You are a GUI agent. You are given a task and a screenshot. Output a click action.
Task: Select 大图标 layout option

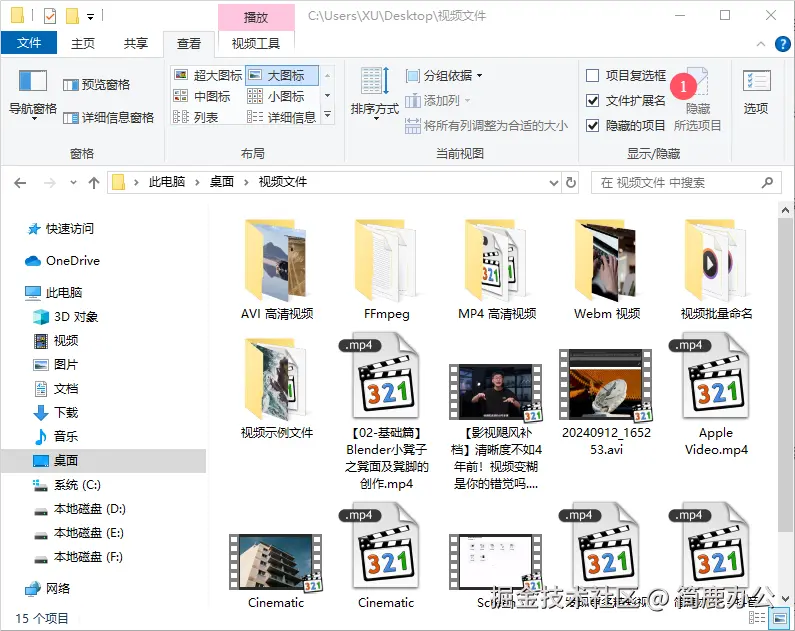click(x=282, y=75)
